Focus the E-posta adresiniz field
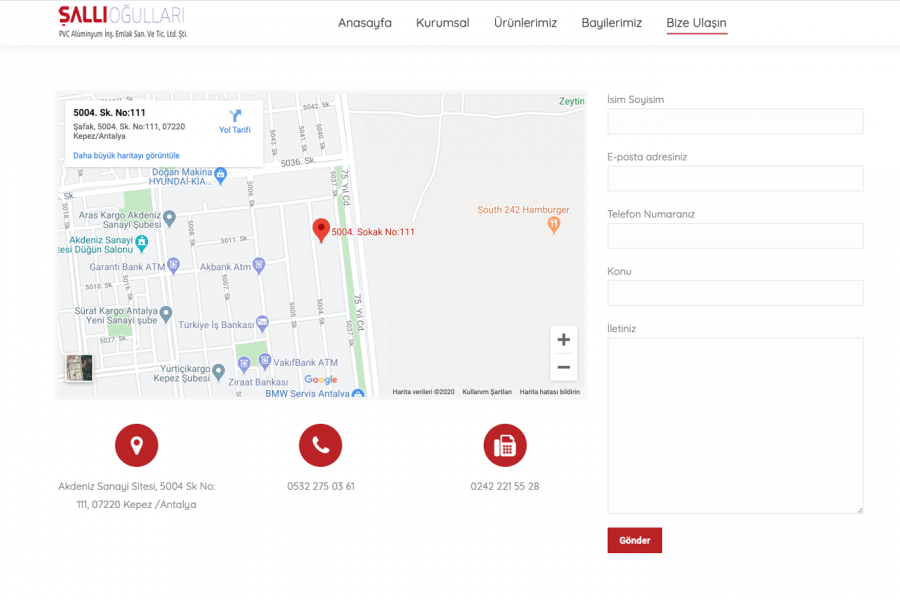 pos(735,178)
